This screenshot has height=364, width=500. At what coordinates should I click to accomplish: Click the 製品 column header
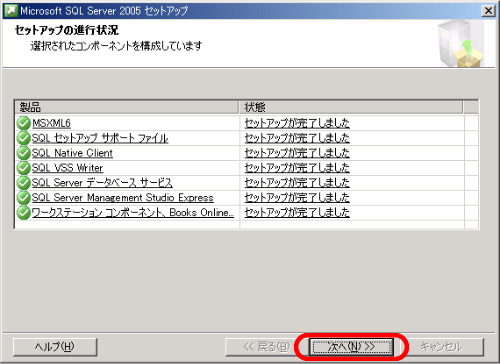click(x=127, y=107)
